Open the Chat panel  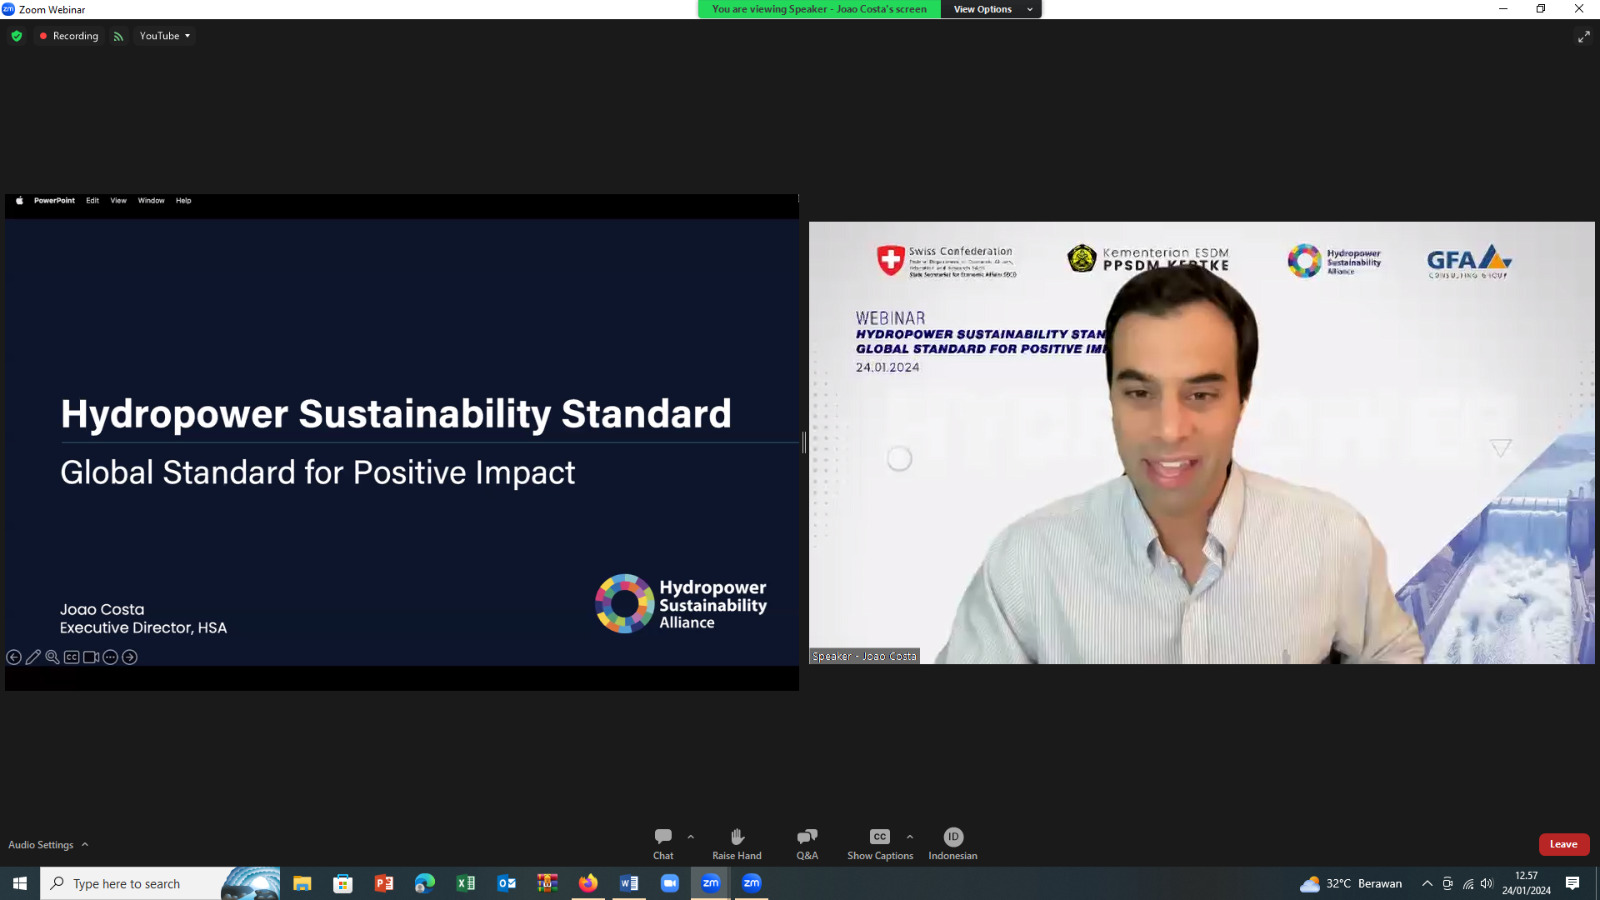coord(663,844)
